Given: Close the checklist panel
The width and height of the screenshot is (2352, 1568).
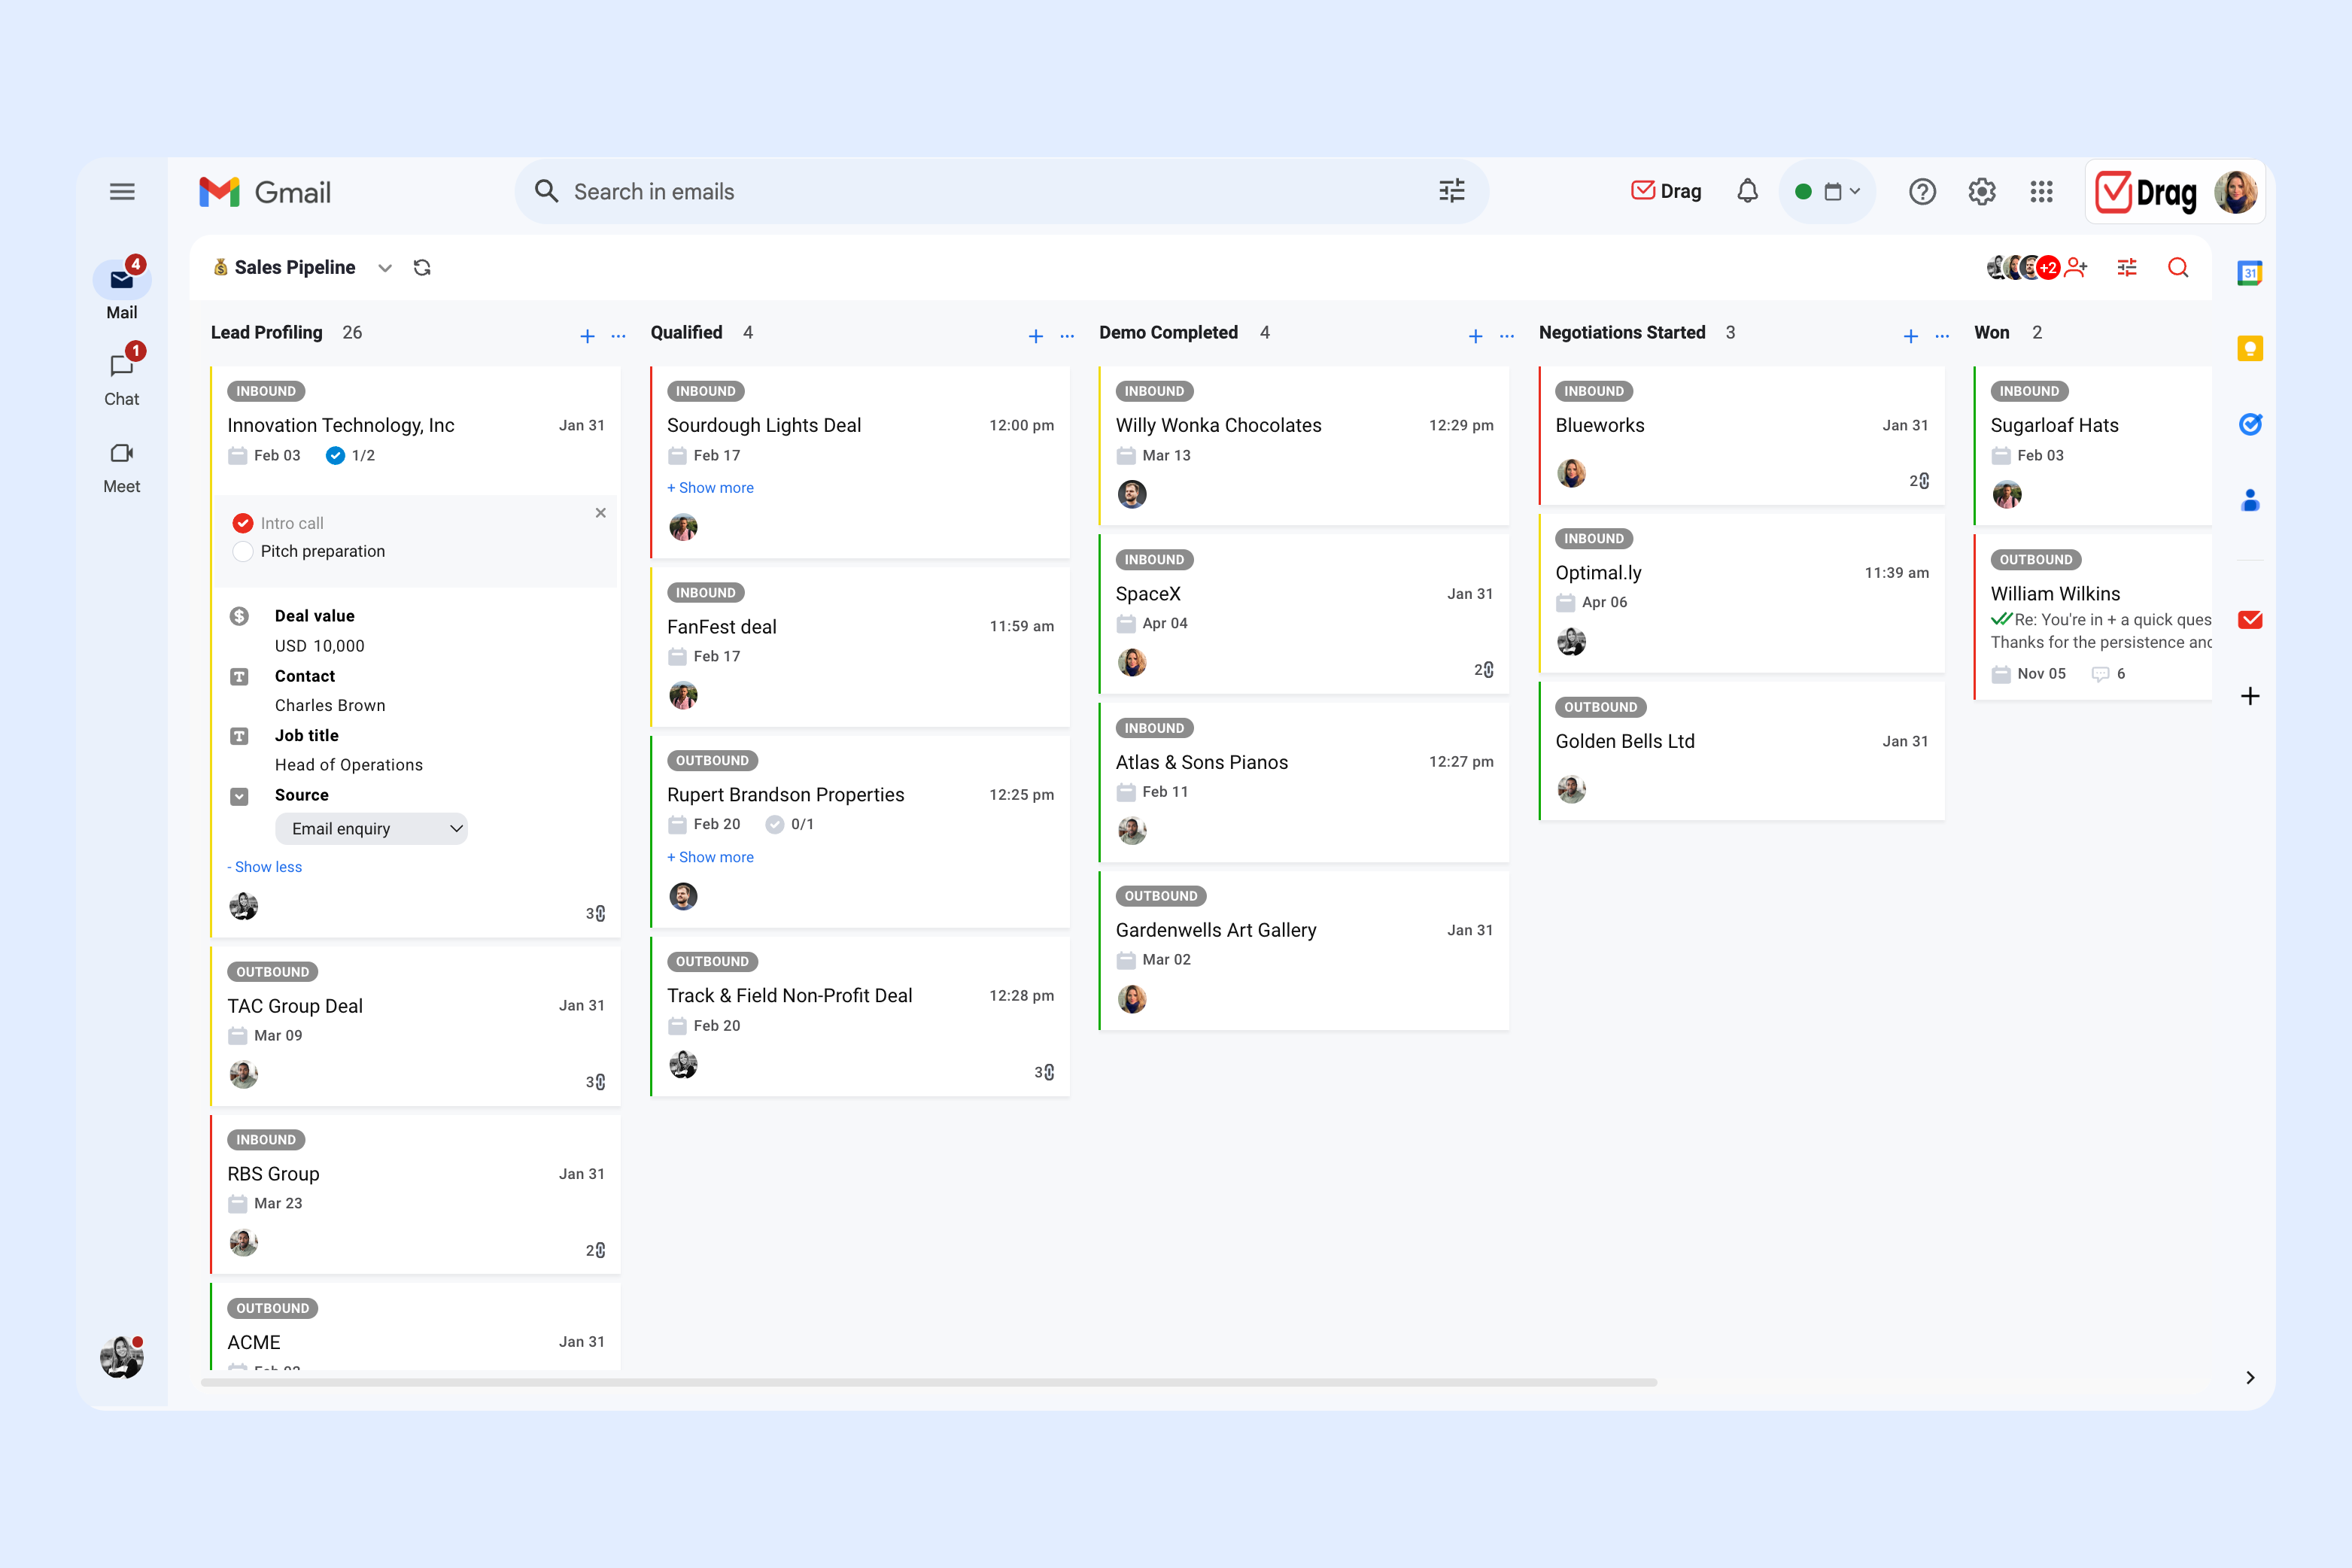Looking at the screenshot, I should (600, 513).
